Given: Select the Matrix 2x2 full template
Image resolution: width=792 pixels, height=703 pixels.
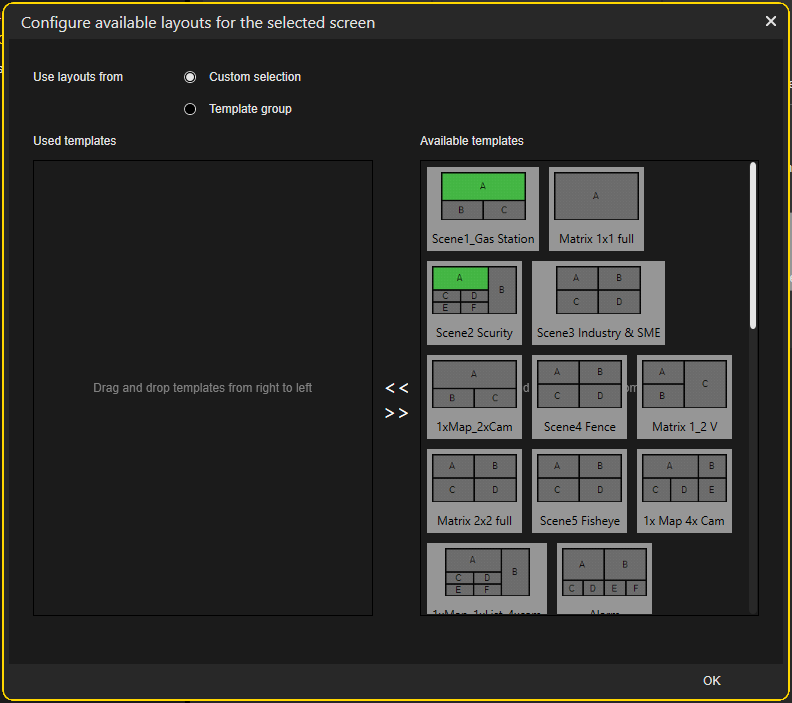Looking at the screenshot, I should tap(474, 490).
